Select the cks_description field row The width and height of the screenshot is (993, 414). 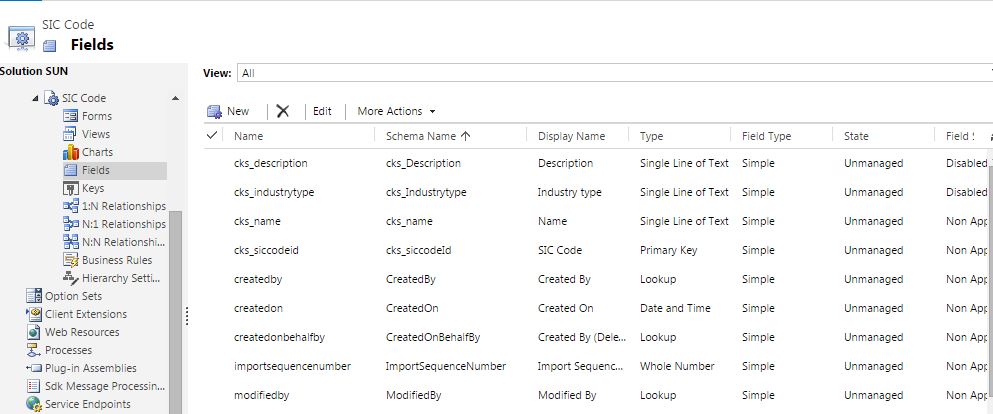coord(270,163)
